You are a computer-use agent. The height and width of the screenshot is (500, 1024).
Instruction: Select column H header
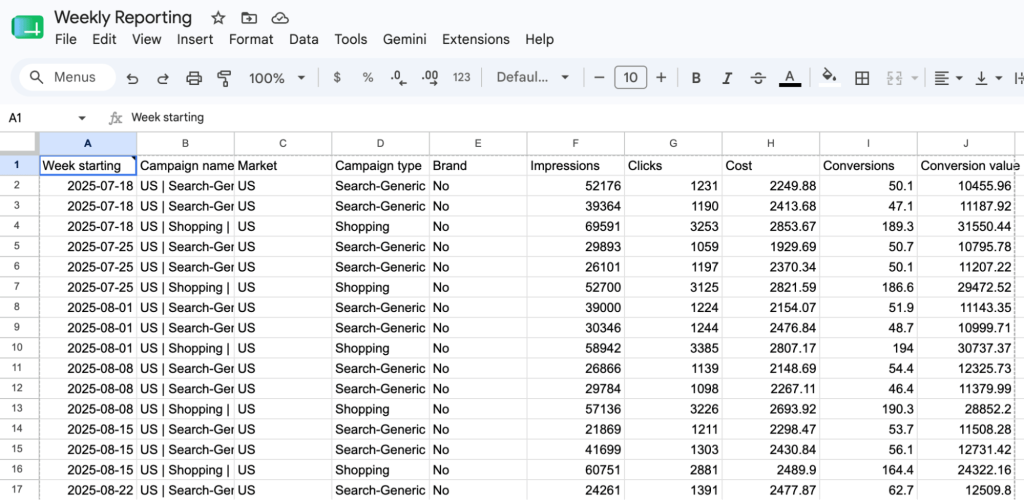[771, 144]
